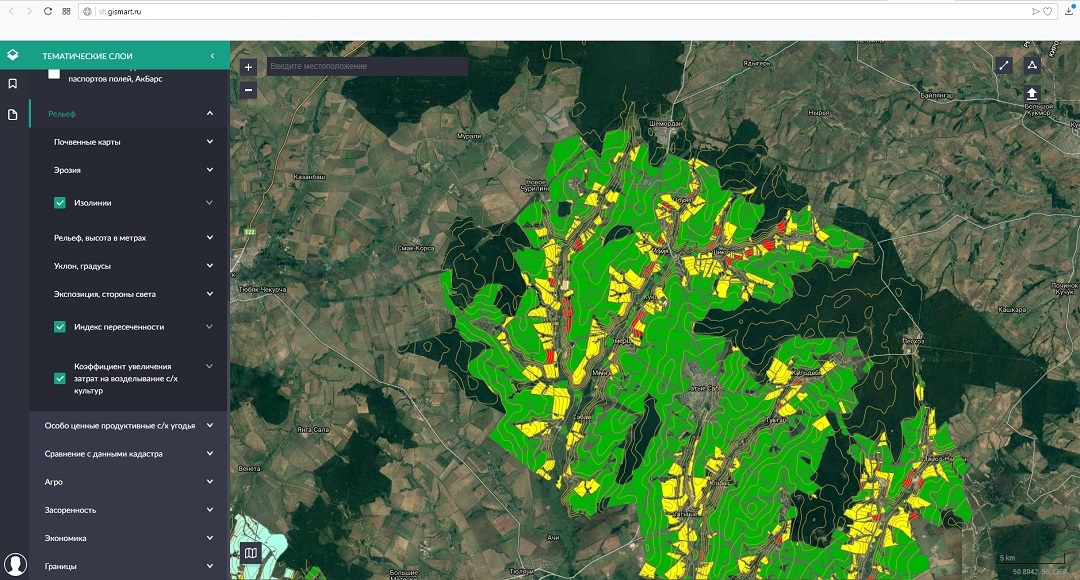Click the upload arrow map button
The image size is (1080, 580).
[1032, 93]
